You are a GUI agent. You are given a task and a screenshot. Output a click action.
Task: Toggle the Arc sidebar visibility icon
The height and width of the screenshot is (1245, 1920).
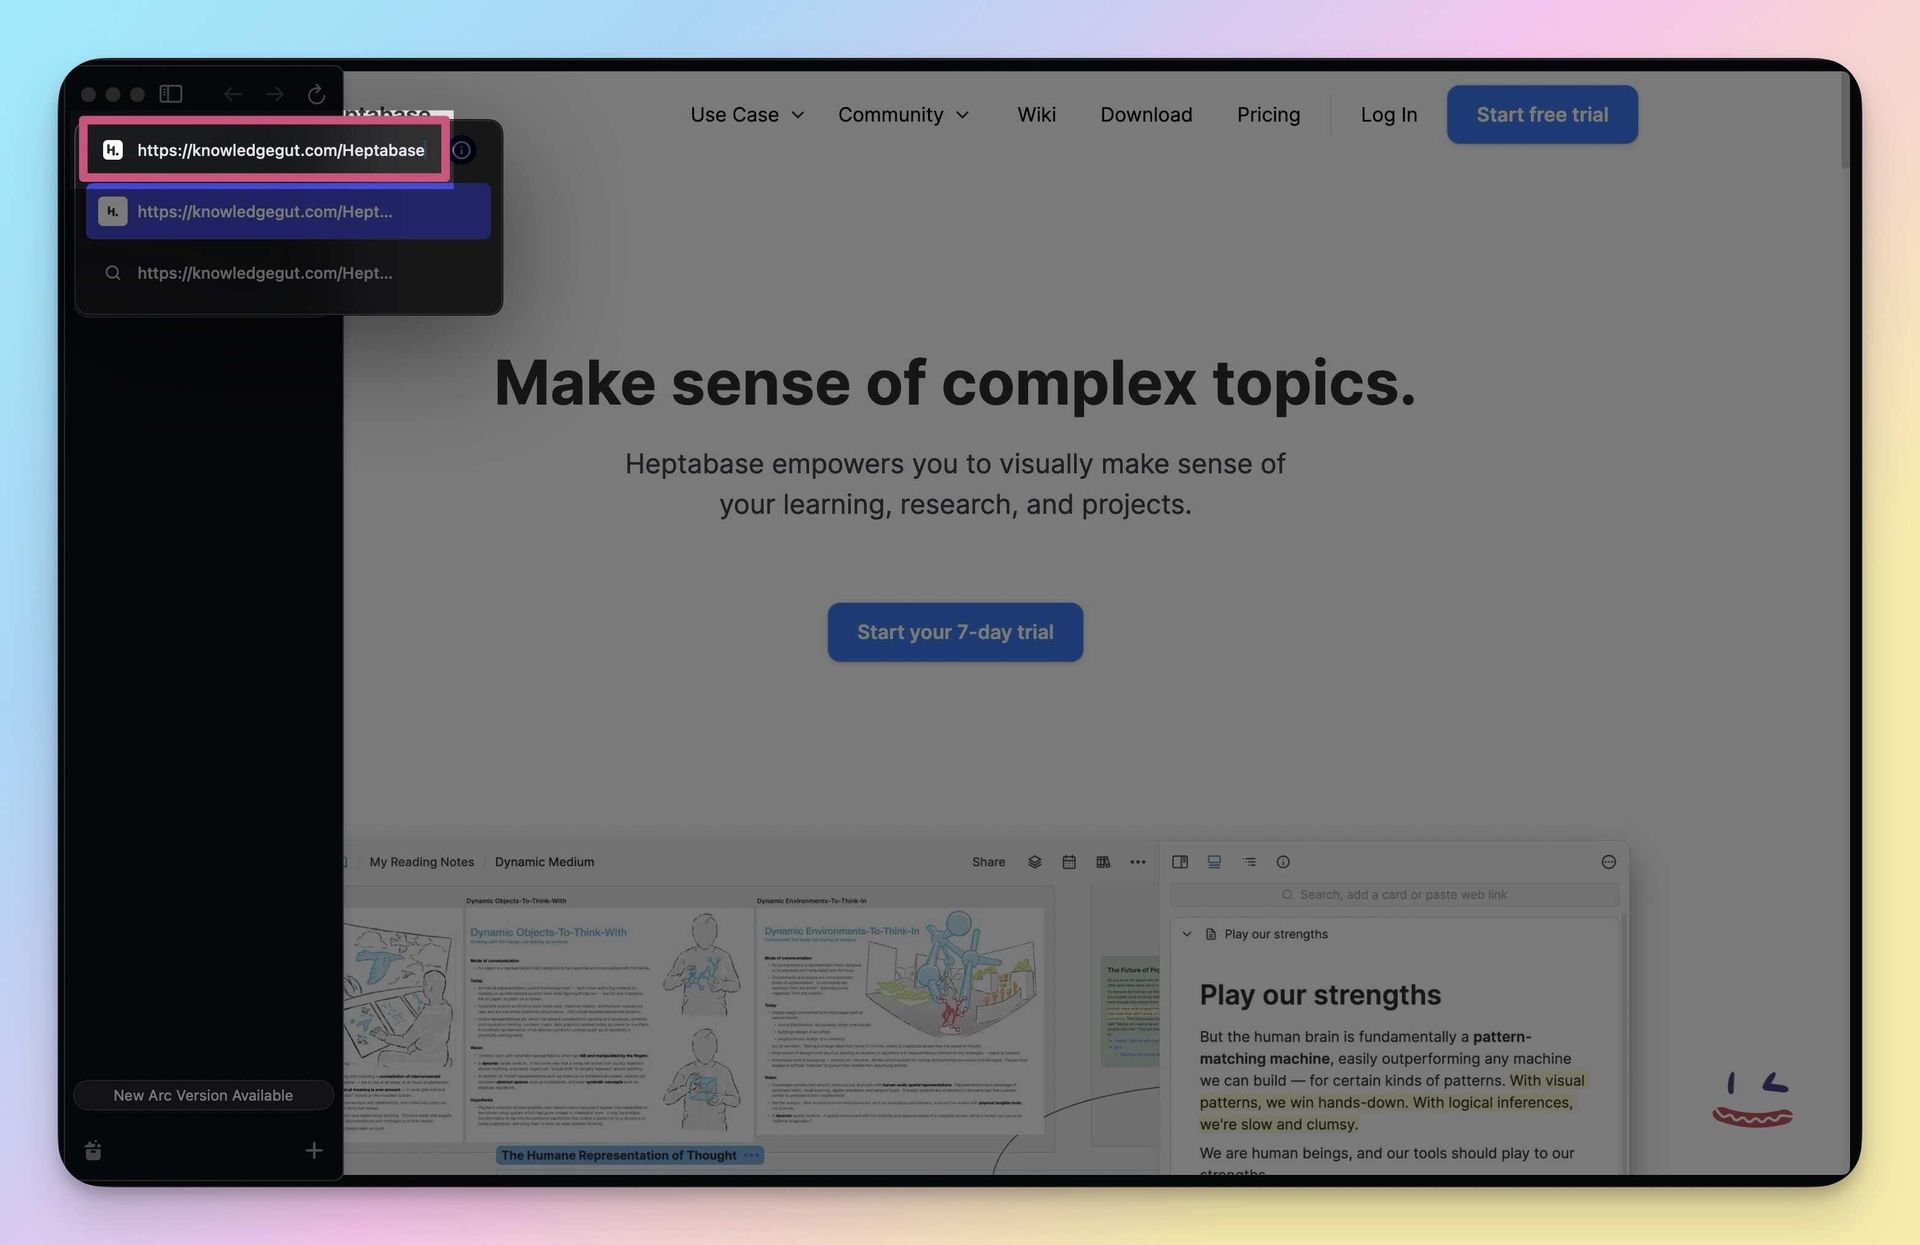click(171, 94)
